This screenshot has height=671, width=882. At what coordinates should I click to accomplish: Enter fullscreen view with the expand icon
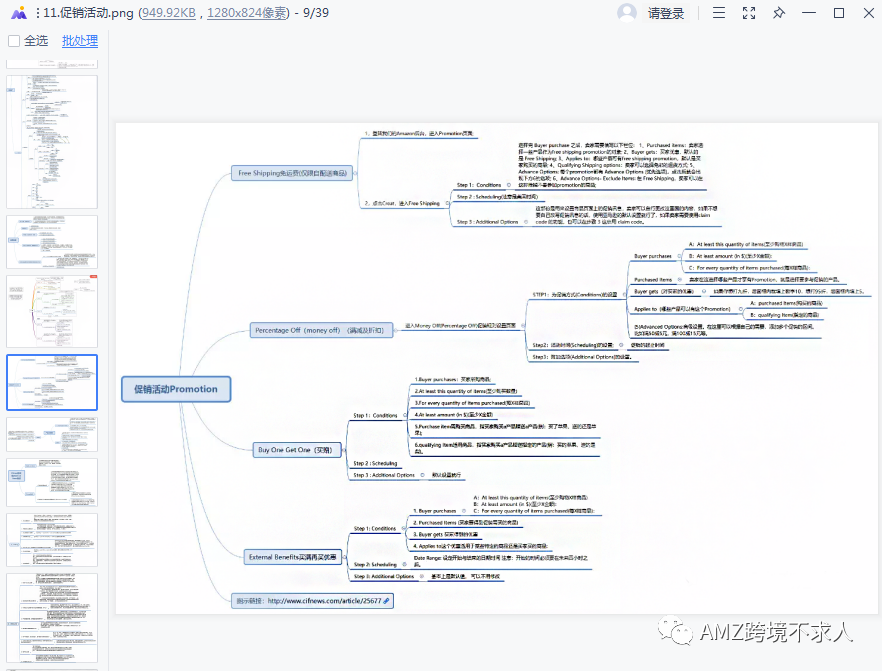[x=749, y=13]
